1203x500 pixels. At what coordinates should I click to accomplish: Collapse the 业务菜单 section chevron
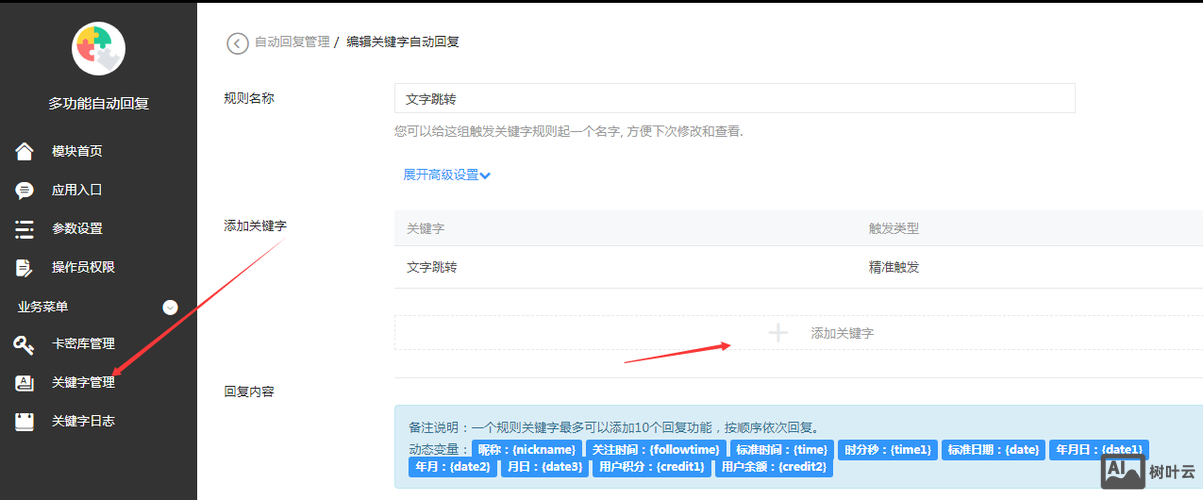[170, 307]
